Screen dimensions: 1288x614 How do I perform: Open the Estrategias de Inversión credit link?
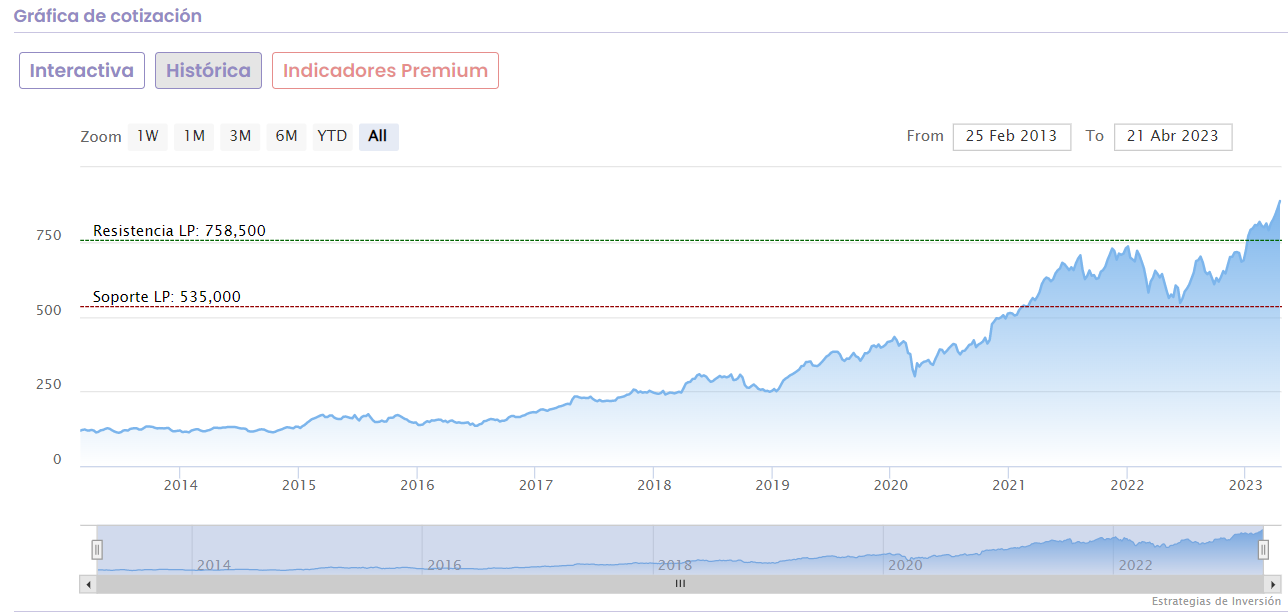(1215, 601)
